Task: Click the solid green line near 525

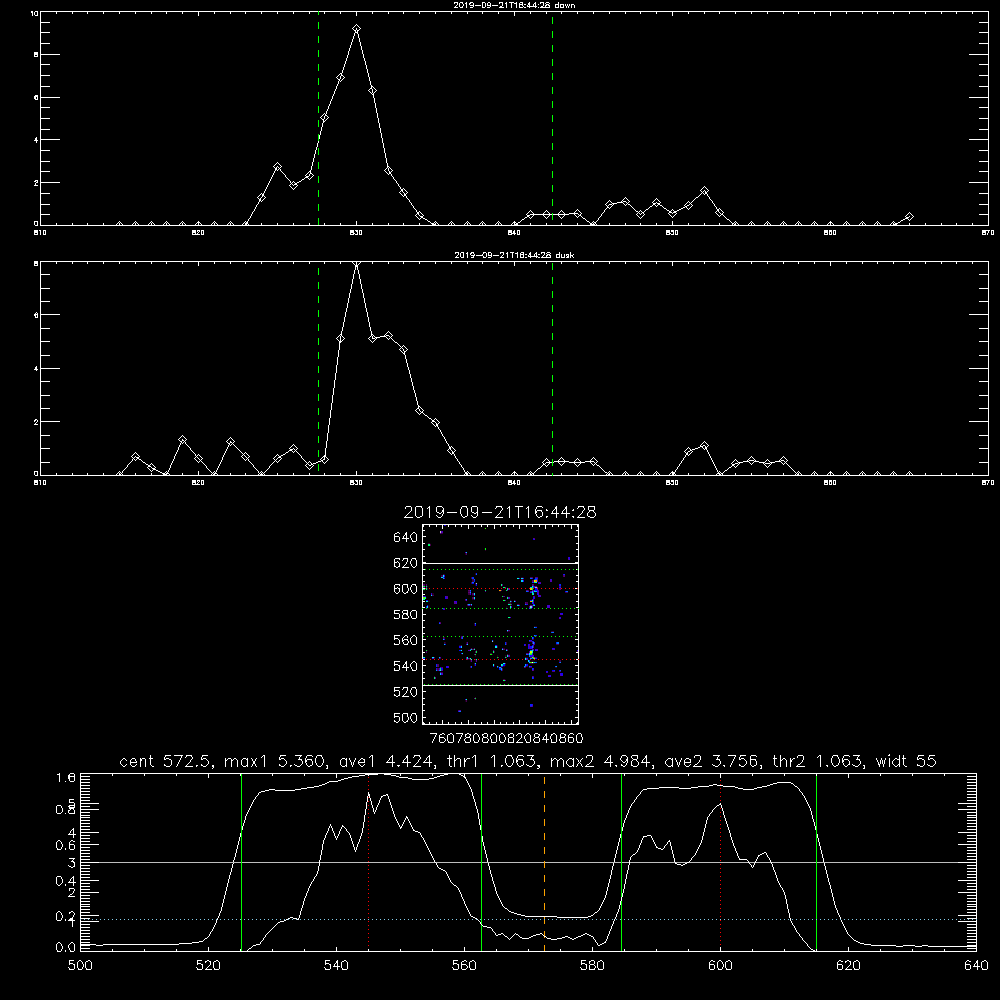Action: 241,862
